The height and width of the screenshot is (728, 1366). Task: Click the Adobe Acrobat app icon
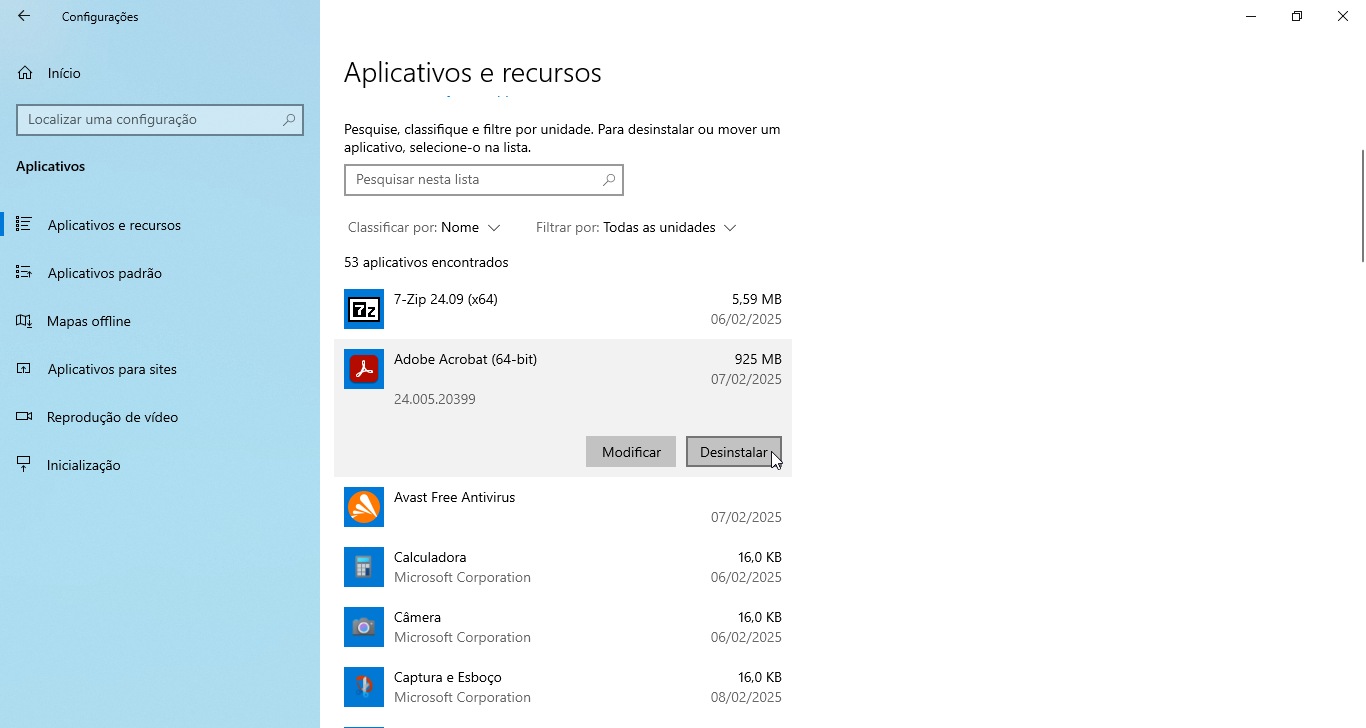click(364, 369)
